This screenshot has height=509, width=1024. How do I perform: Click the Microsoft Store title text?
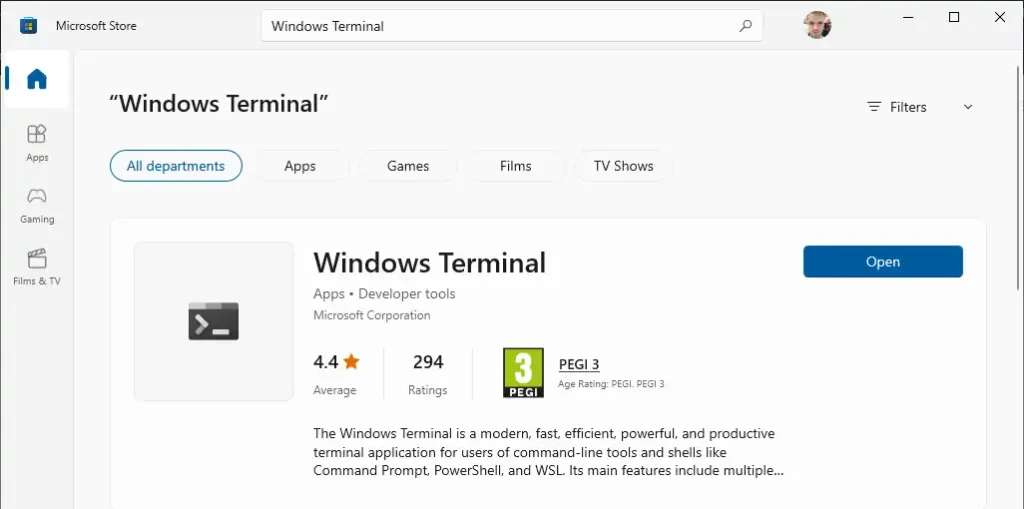point(96,26)
